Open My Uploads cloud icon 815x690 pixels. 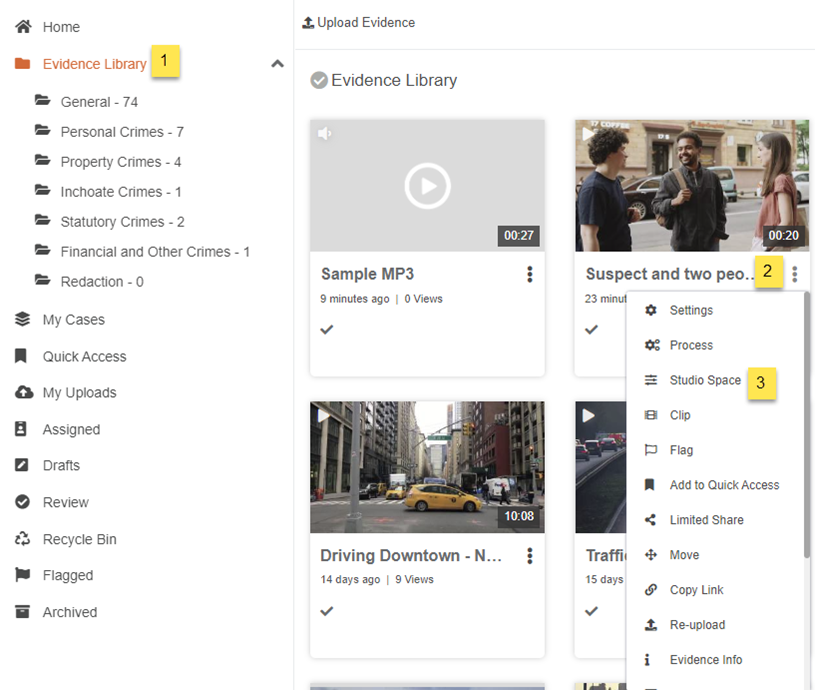click(23, 393)
